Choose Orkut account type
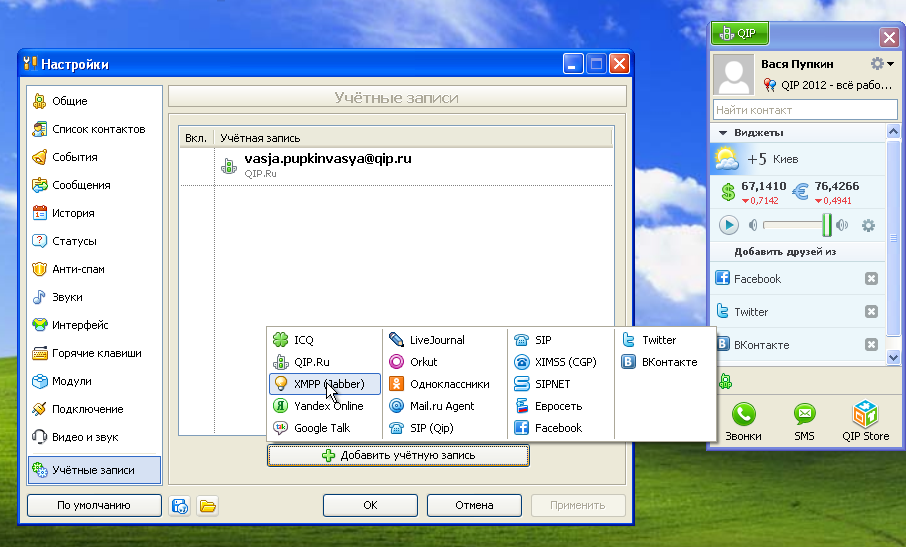The image size is (906, 547). coord(445,362)
